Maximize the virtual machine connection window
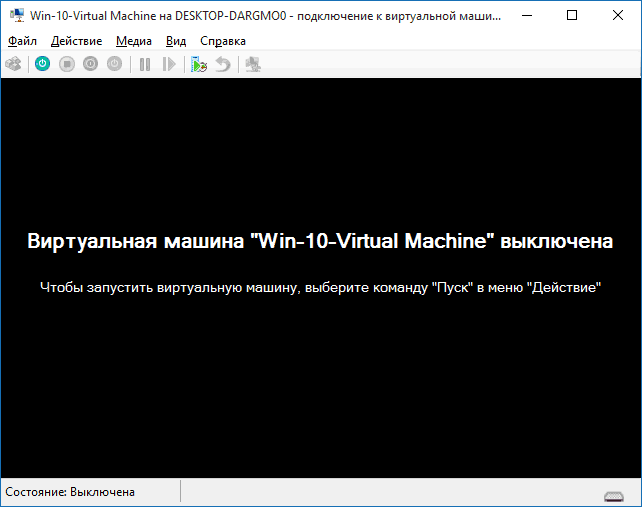The height and width of the screenshot is (507, 642). 571,15
